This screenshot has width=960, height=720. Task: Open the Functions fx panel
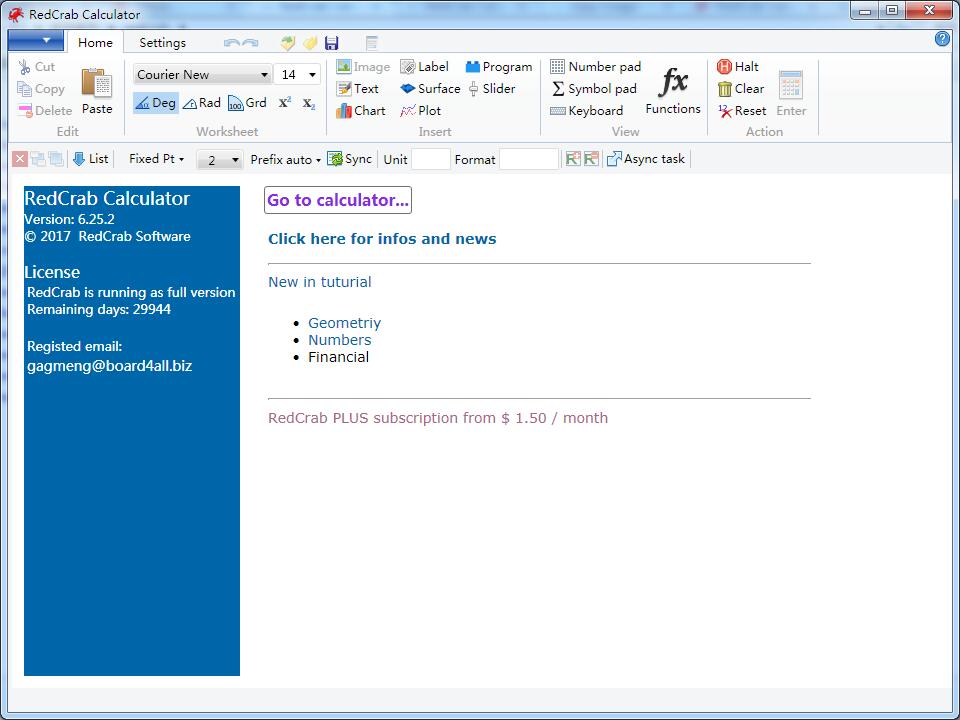(673, 91)
